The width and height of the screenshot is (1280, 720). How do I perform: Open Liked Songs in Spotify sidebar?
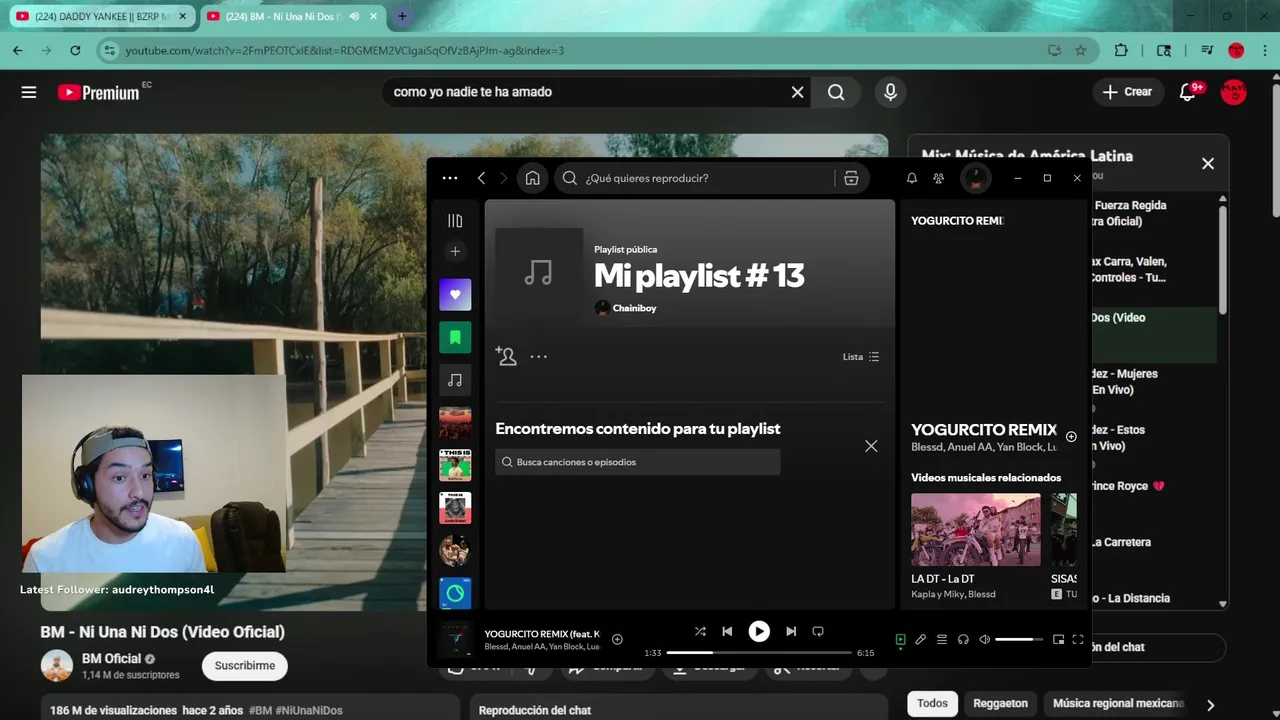pyautogui.click(x=455, y=295)
